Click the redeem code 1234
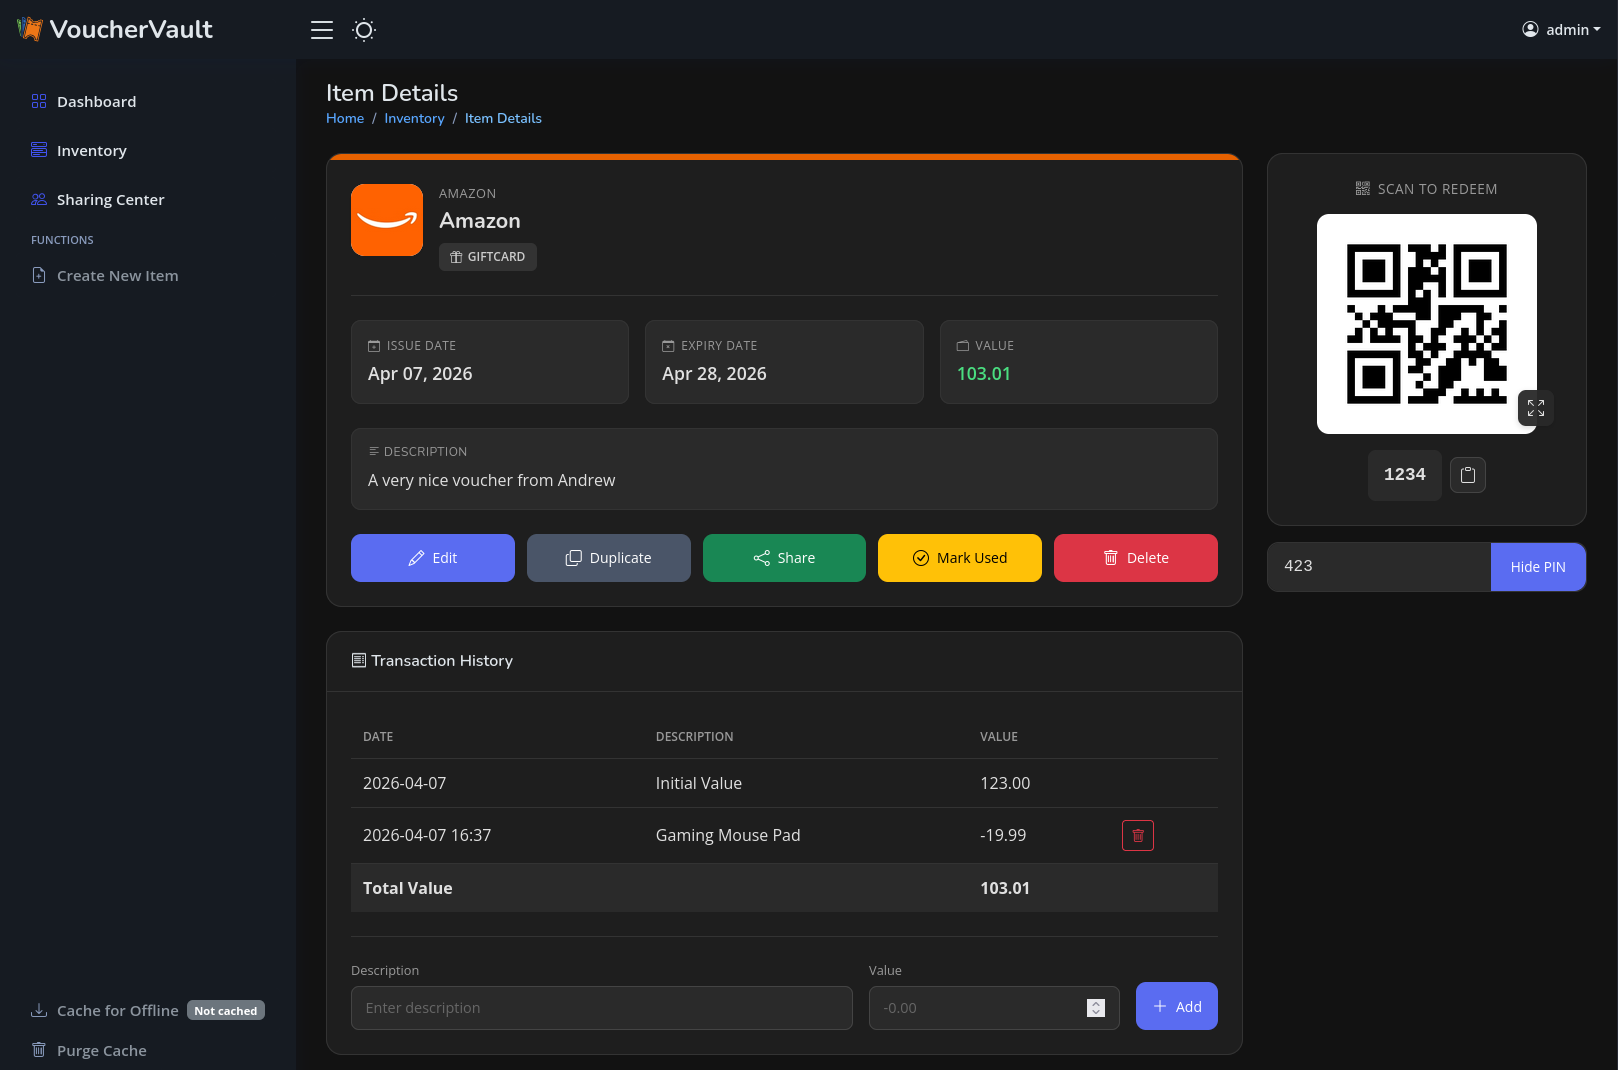 [1405, 475]
